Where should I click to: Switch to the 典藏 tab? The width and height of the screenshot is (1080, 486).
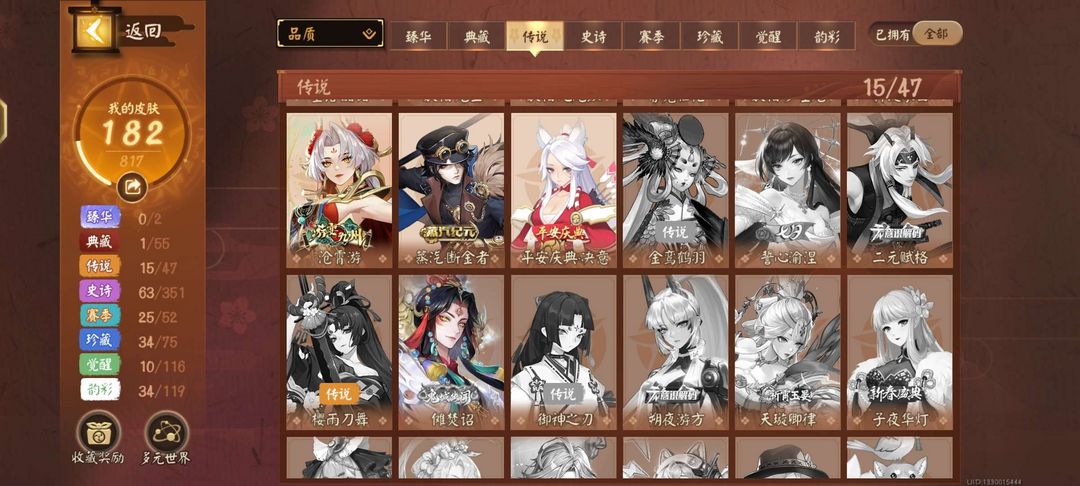click(477, 36)
